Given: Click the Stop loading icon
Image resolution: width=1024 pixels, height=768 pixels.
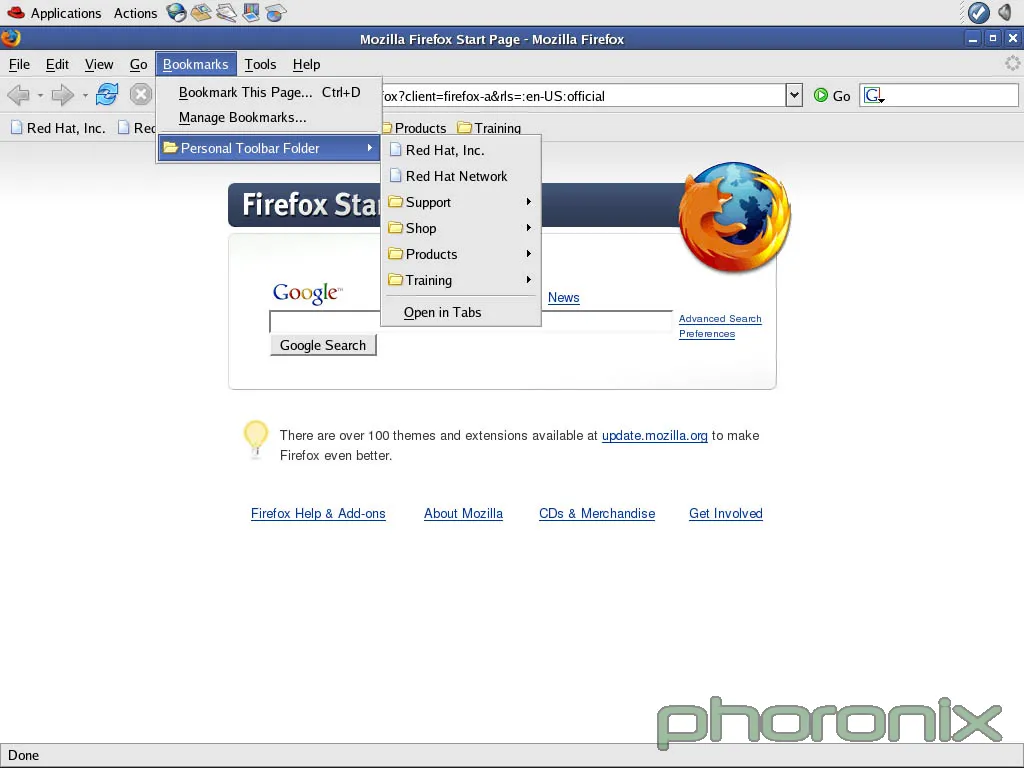Looking at the screenshot, I should 141,96.
